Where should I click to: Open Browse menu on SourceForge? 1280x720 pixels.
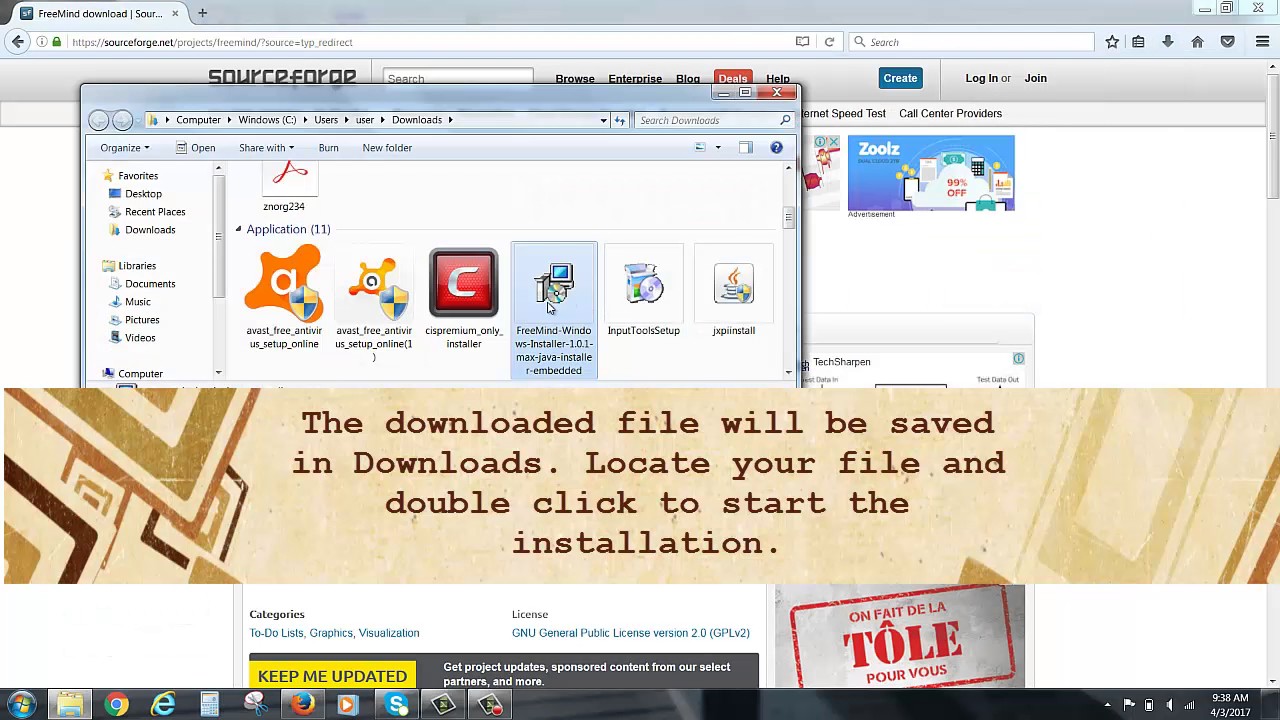coord(575,79)
